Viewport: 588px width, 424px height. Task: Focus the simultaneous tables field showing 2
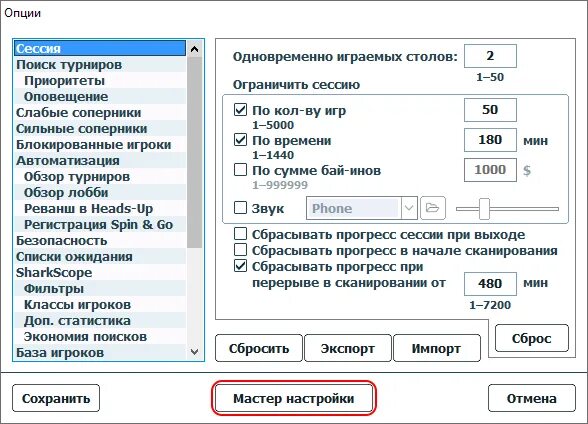pos(490,56)
